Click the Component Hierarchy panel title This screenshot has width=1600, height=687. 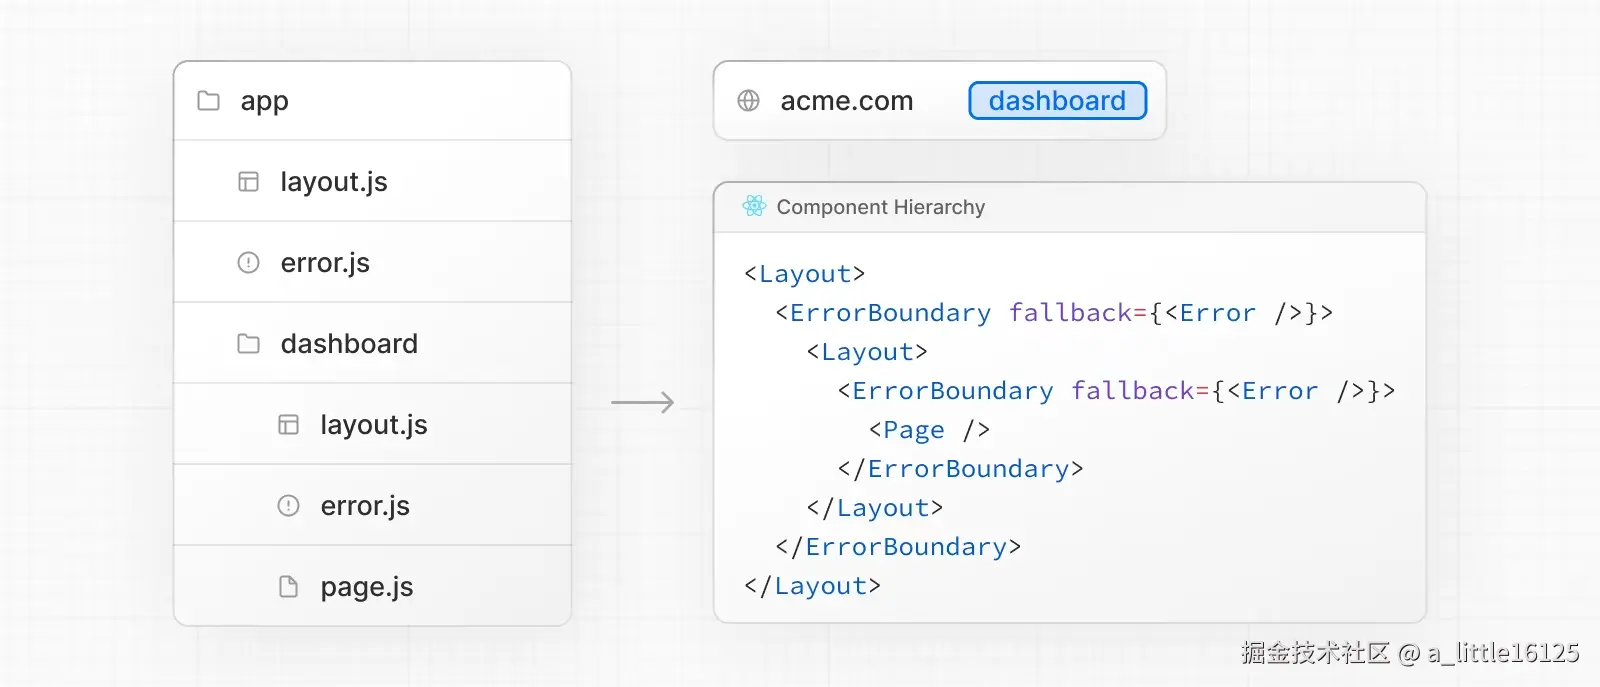pyautogui.click(x=880, y=207)
